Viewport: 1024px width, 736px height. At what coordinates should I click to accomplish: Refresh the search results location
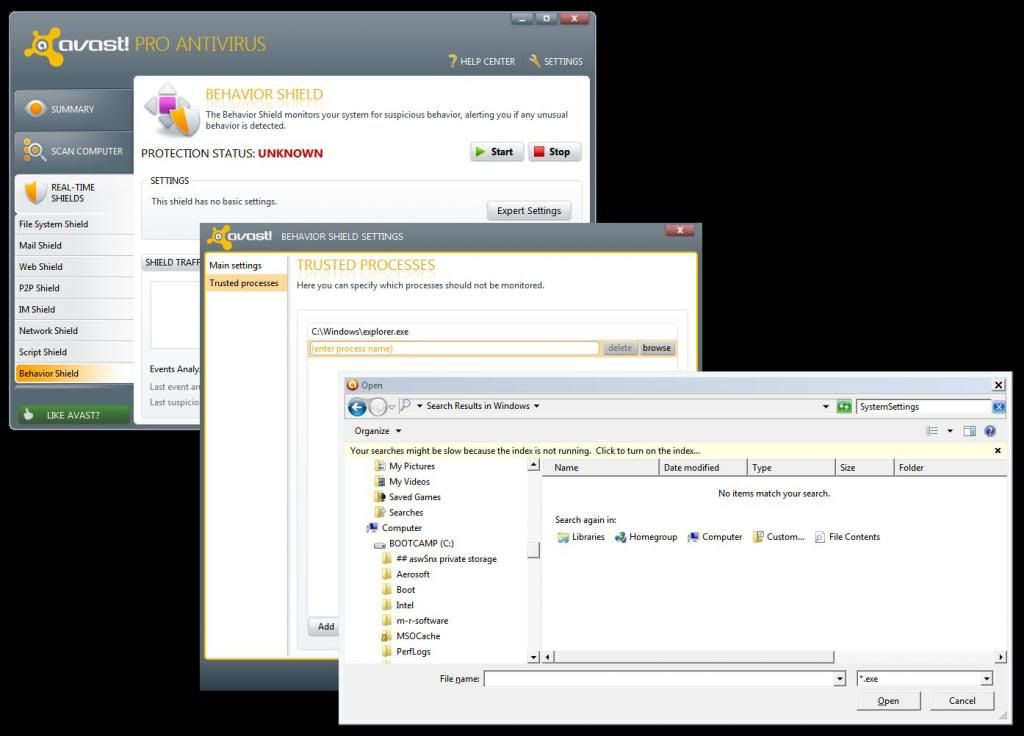coord(844,407)
